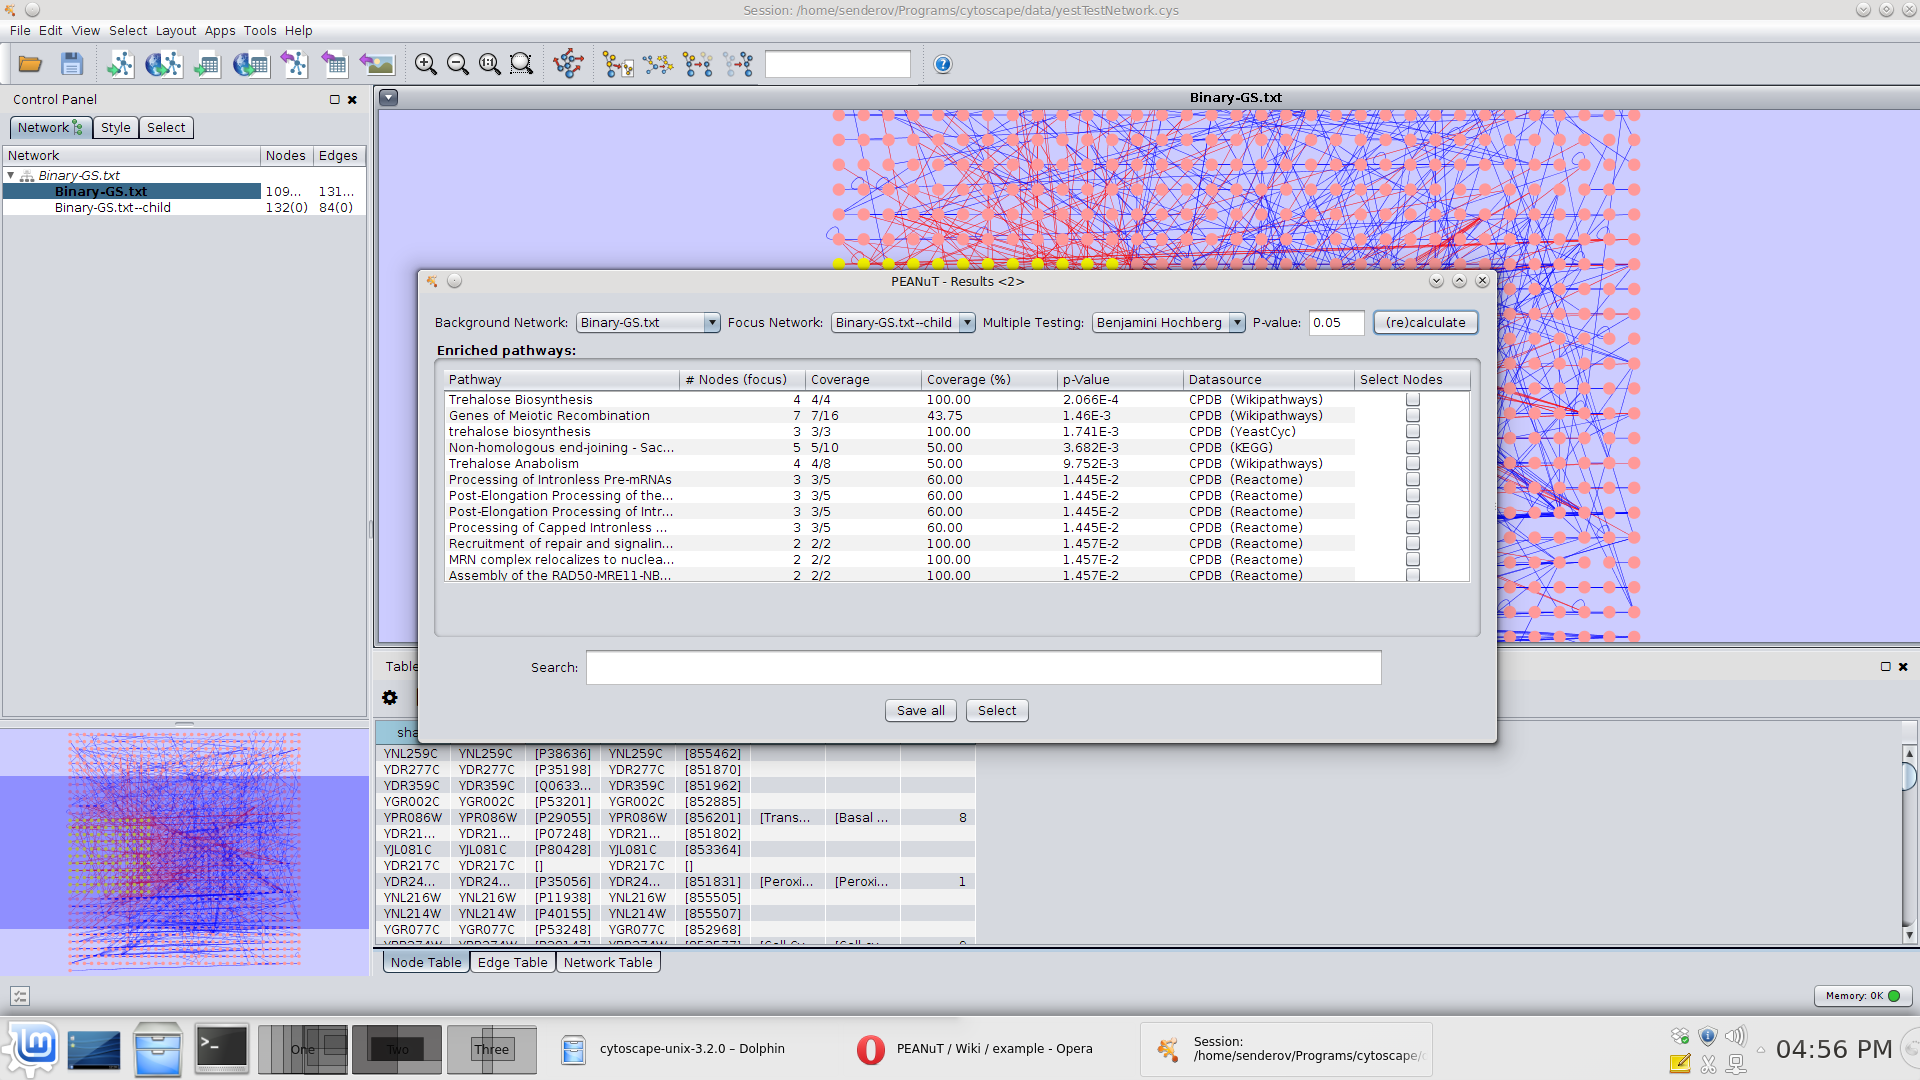Select Binary-GS.txt--child network row
The height and width of the screenshot is (1080, 1920).
184,207
